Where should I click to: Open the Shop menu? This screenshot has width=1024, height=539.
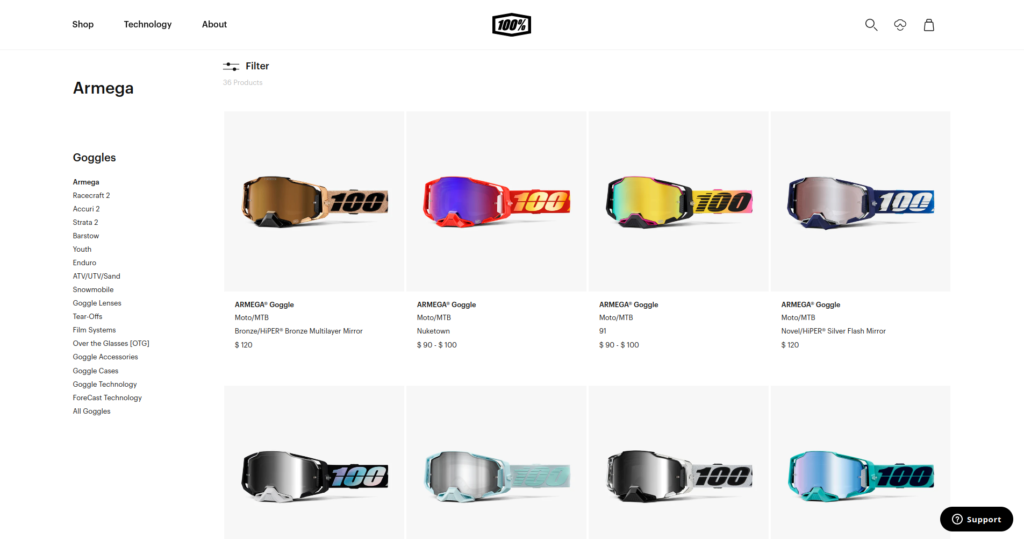tap(83, 24)
